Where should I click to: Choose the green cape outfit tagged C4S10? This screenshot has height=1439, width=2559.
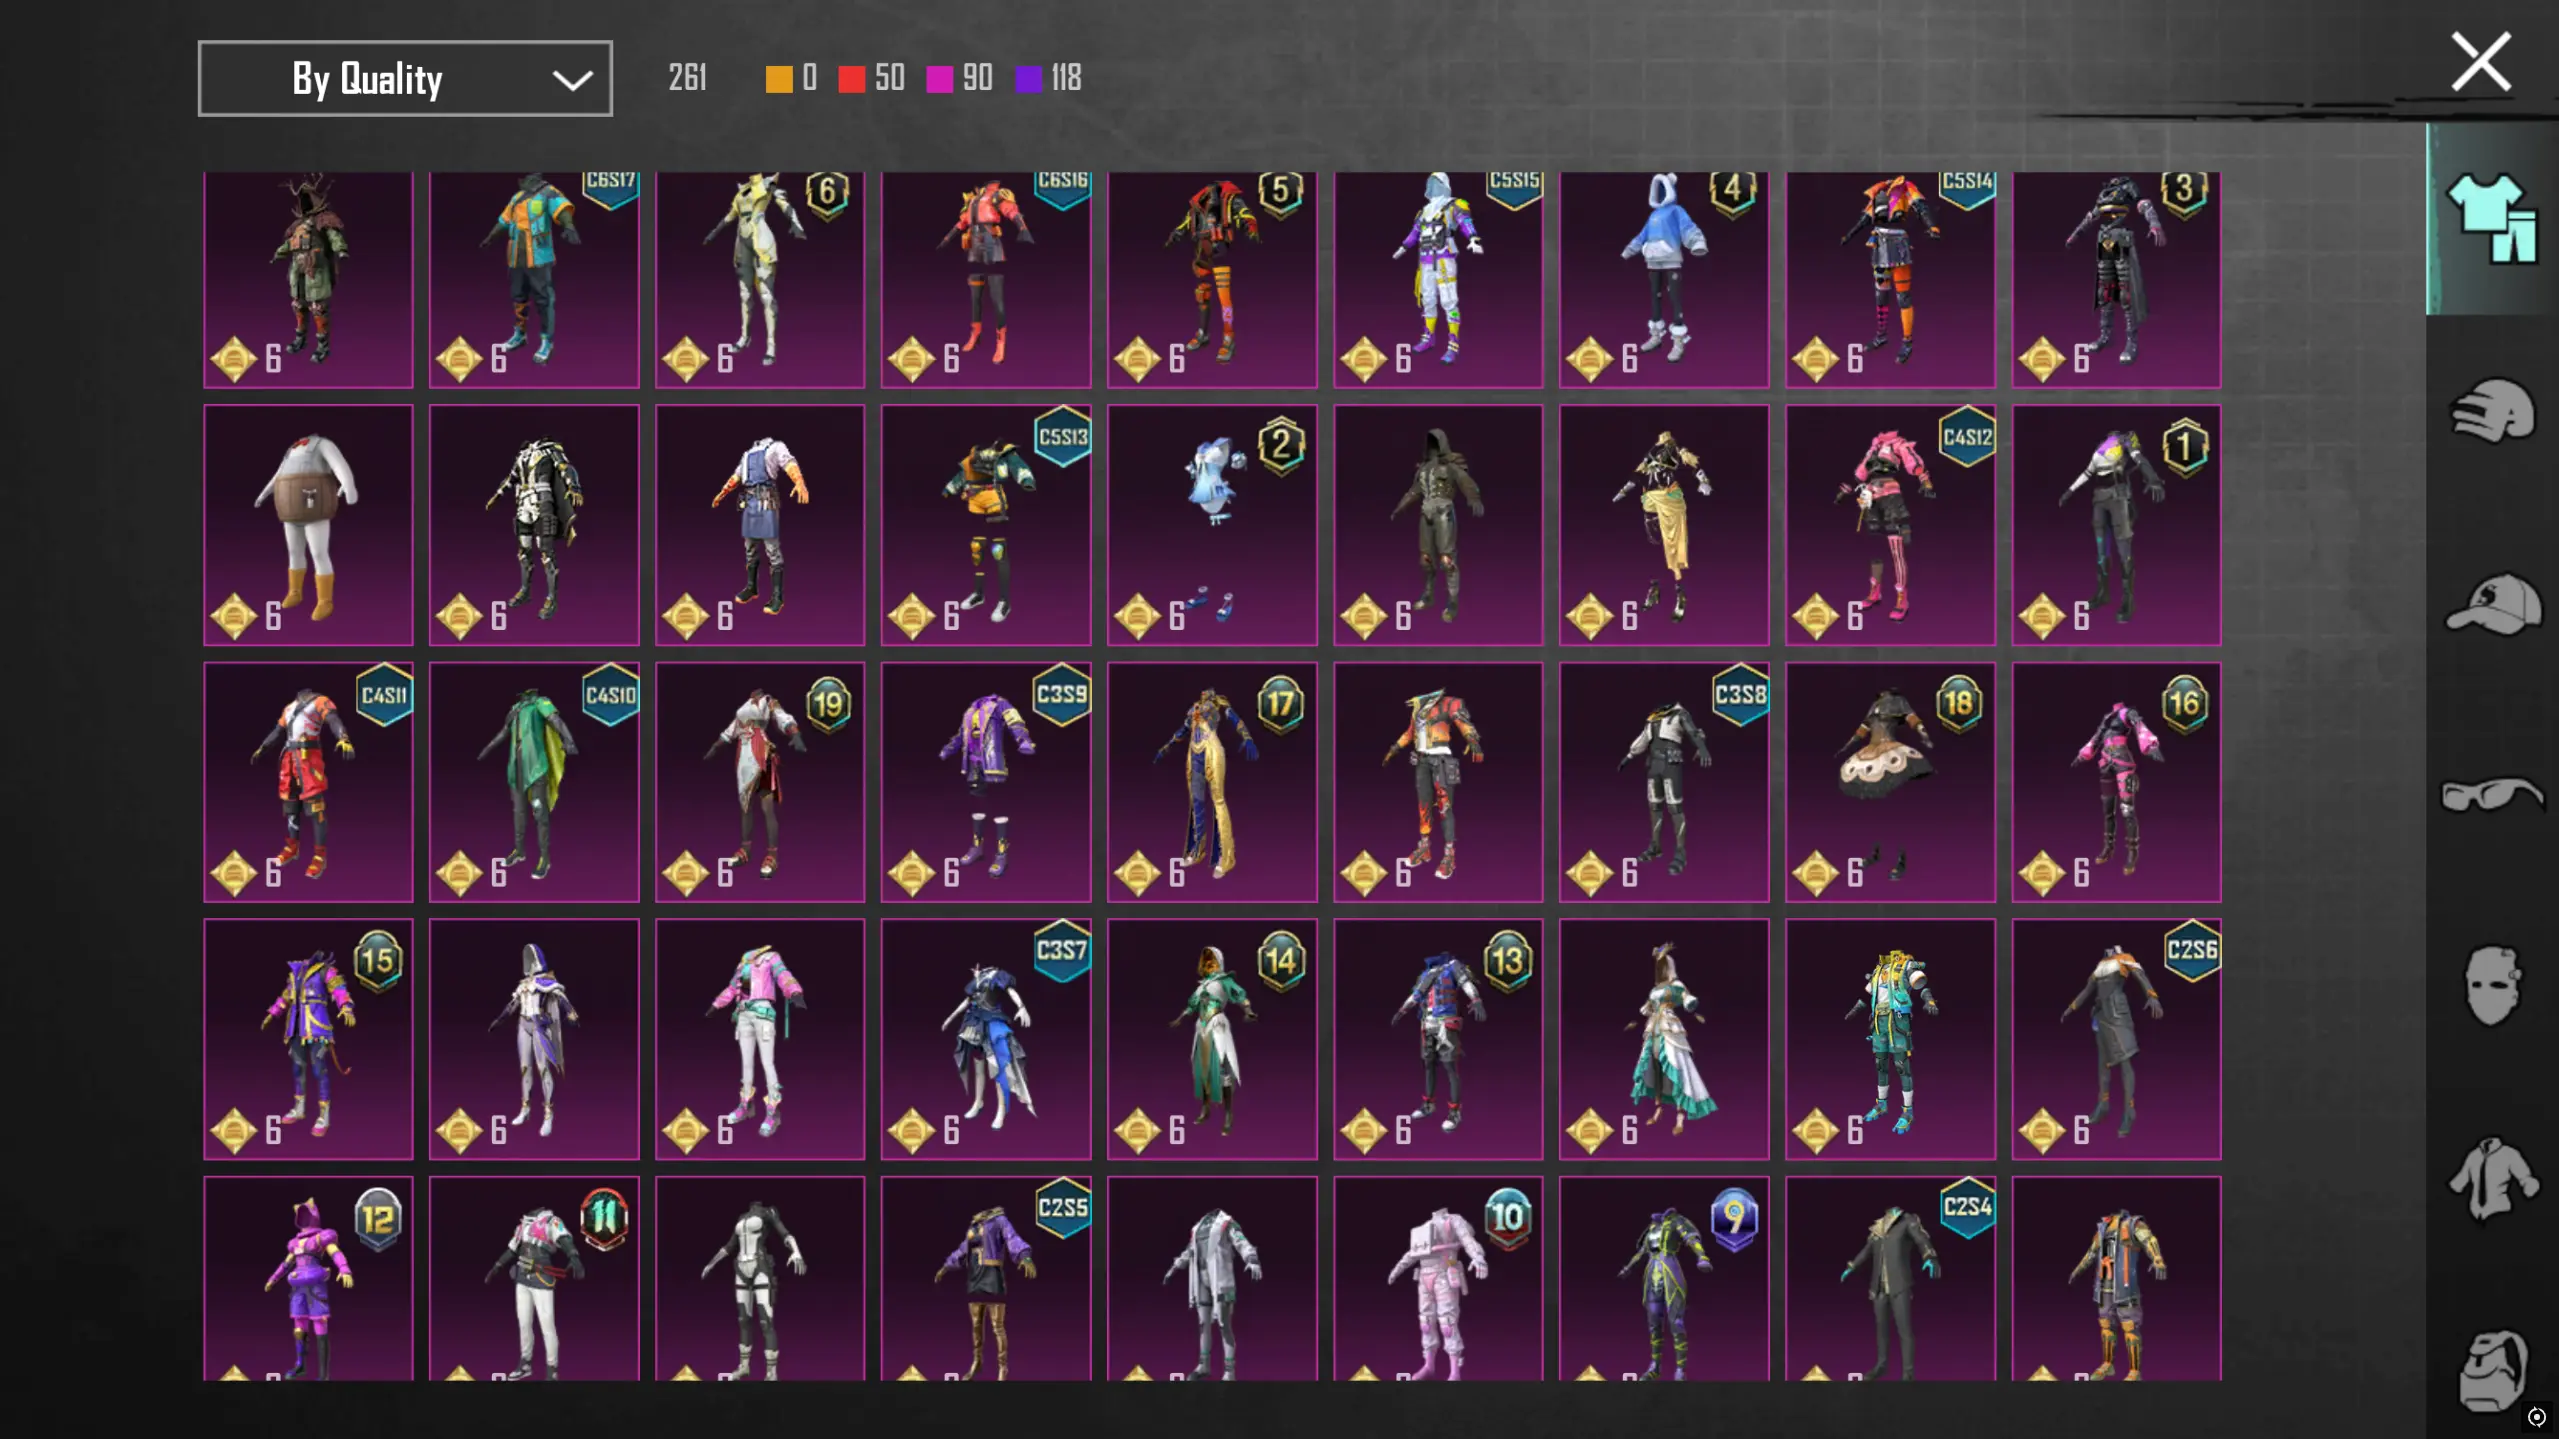tap(533, 782)
